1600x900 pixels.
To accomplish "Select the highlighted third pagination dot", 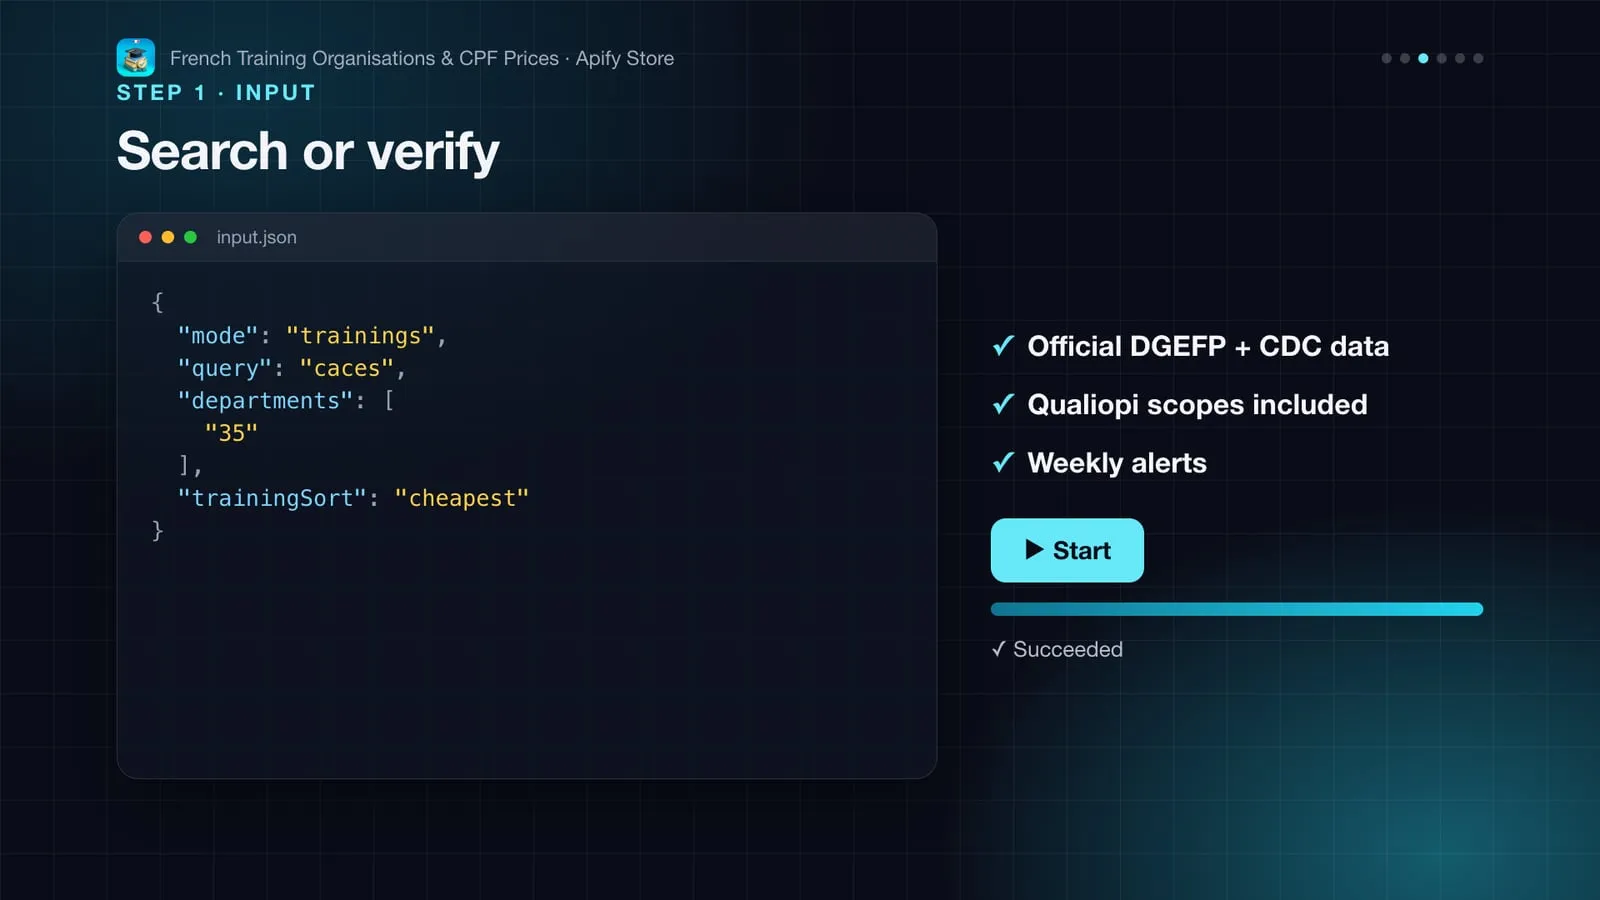I will click(1423, 58).
